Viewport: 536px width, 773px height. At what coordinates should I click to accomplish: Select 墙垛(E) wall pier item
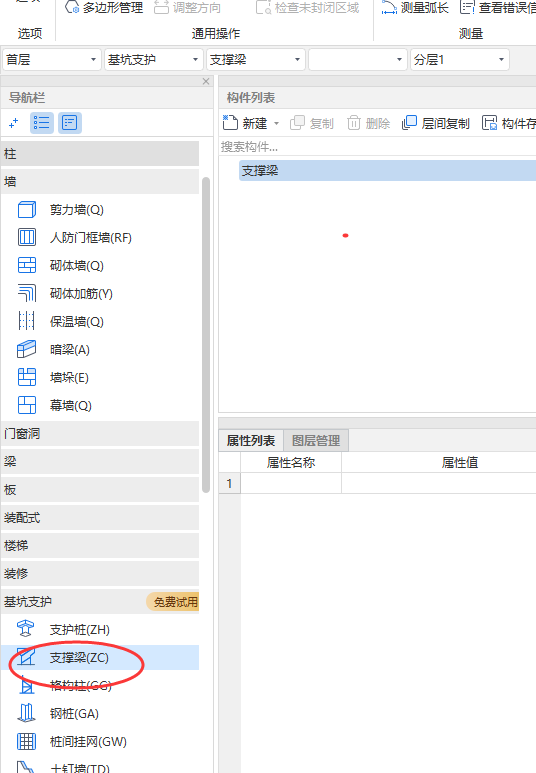tap(70, 378)
